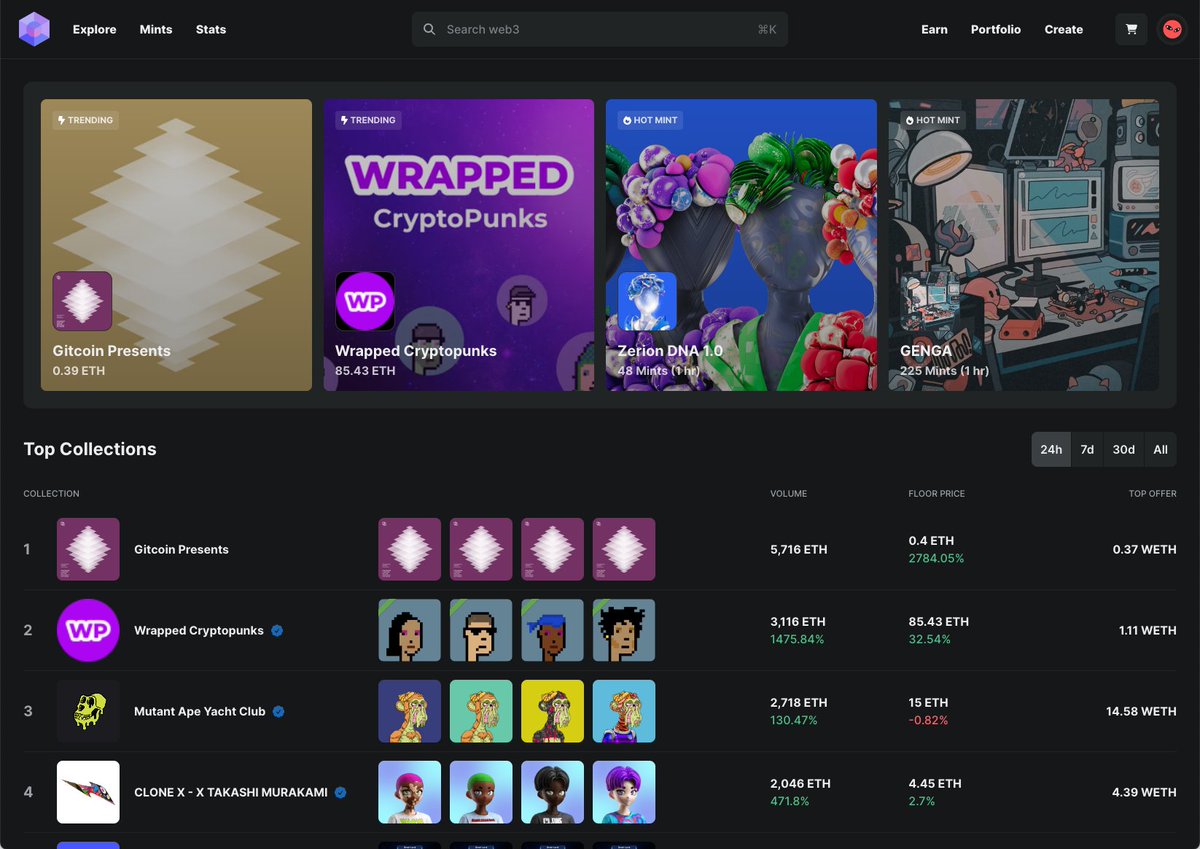The image size is (1200, 849).
Task: Click the 14.58 WETH top offer
Action: coord(1141,711)
